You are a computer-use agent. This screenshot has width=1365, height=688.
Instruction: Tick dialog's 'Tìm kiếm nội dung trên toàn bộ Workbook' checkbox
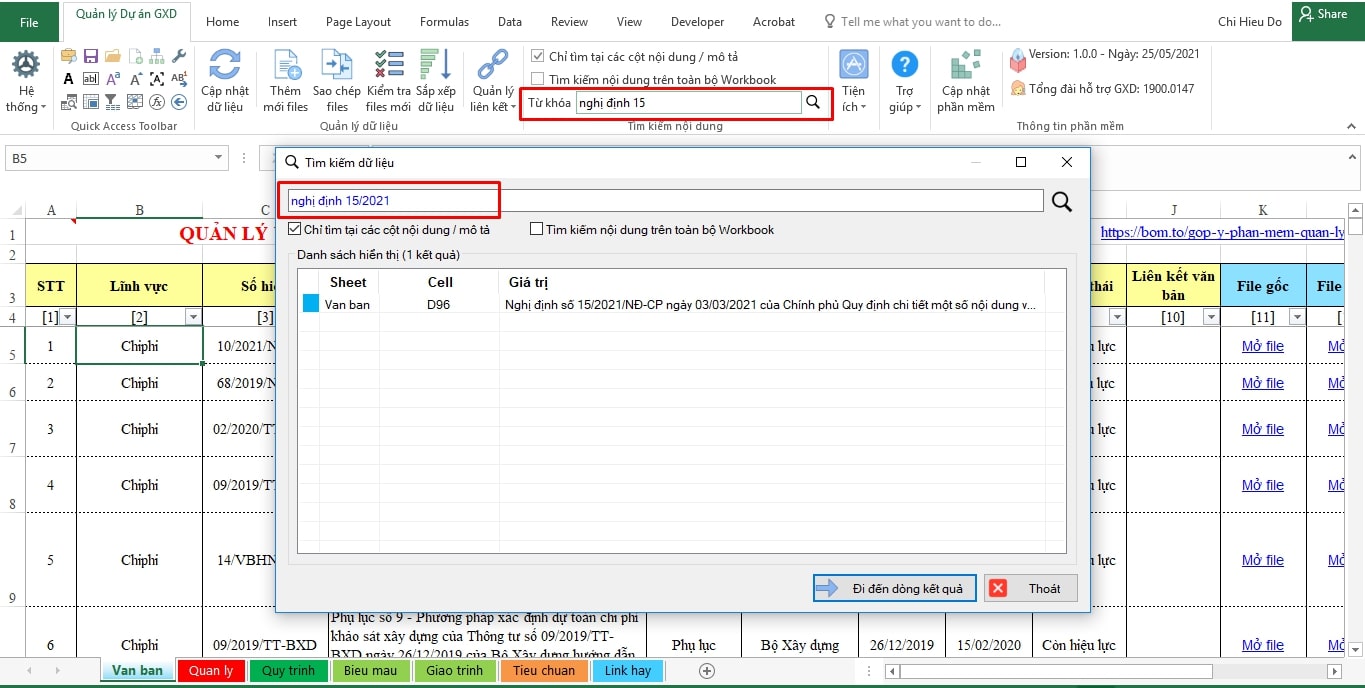click(x=537, y=229)
